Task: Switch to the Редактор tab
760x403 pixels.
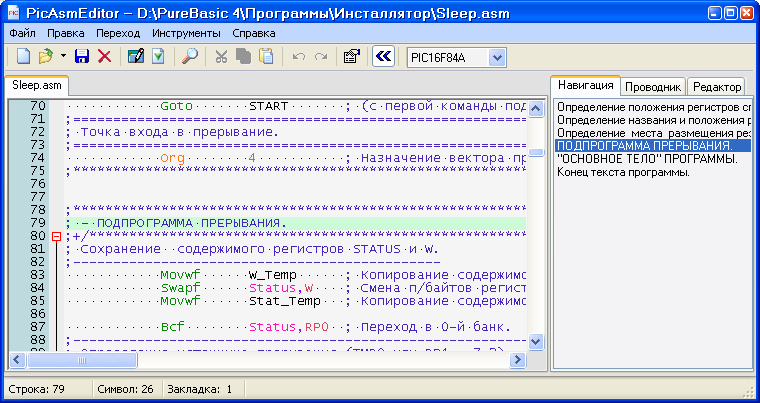Action: click(x=717, y=87)
